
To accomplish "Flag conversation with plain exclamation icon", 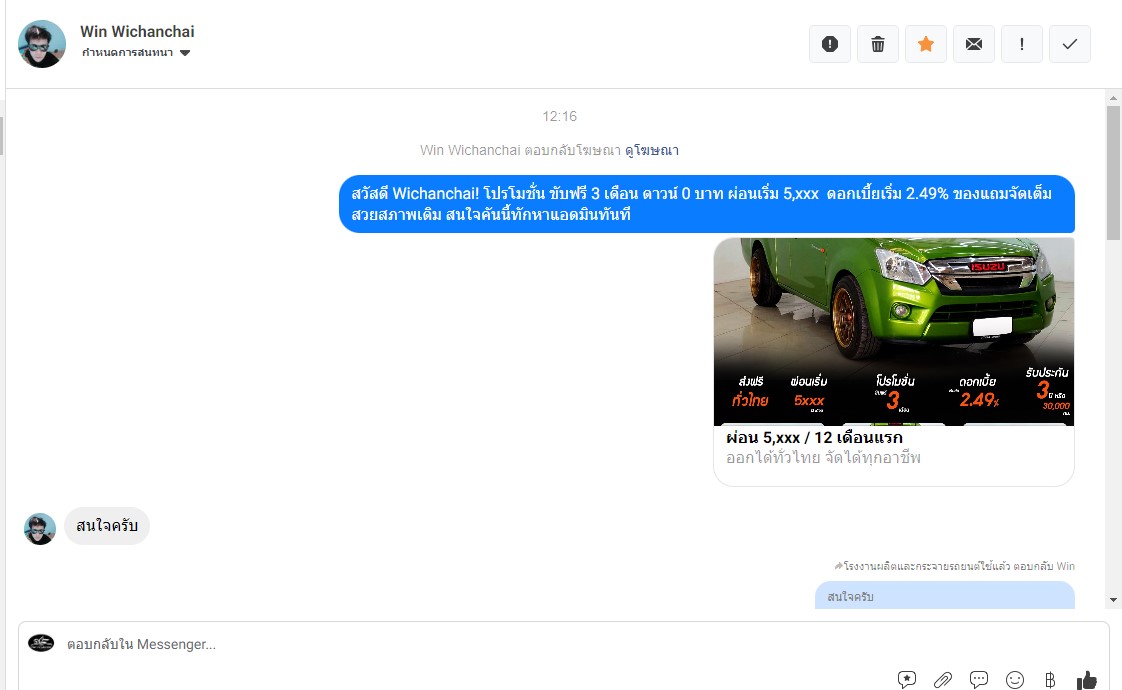I will coord(1021,44).
